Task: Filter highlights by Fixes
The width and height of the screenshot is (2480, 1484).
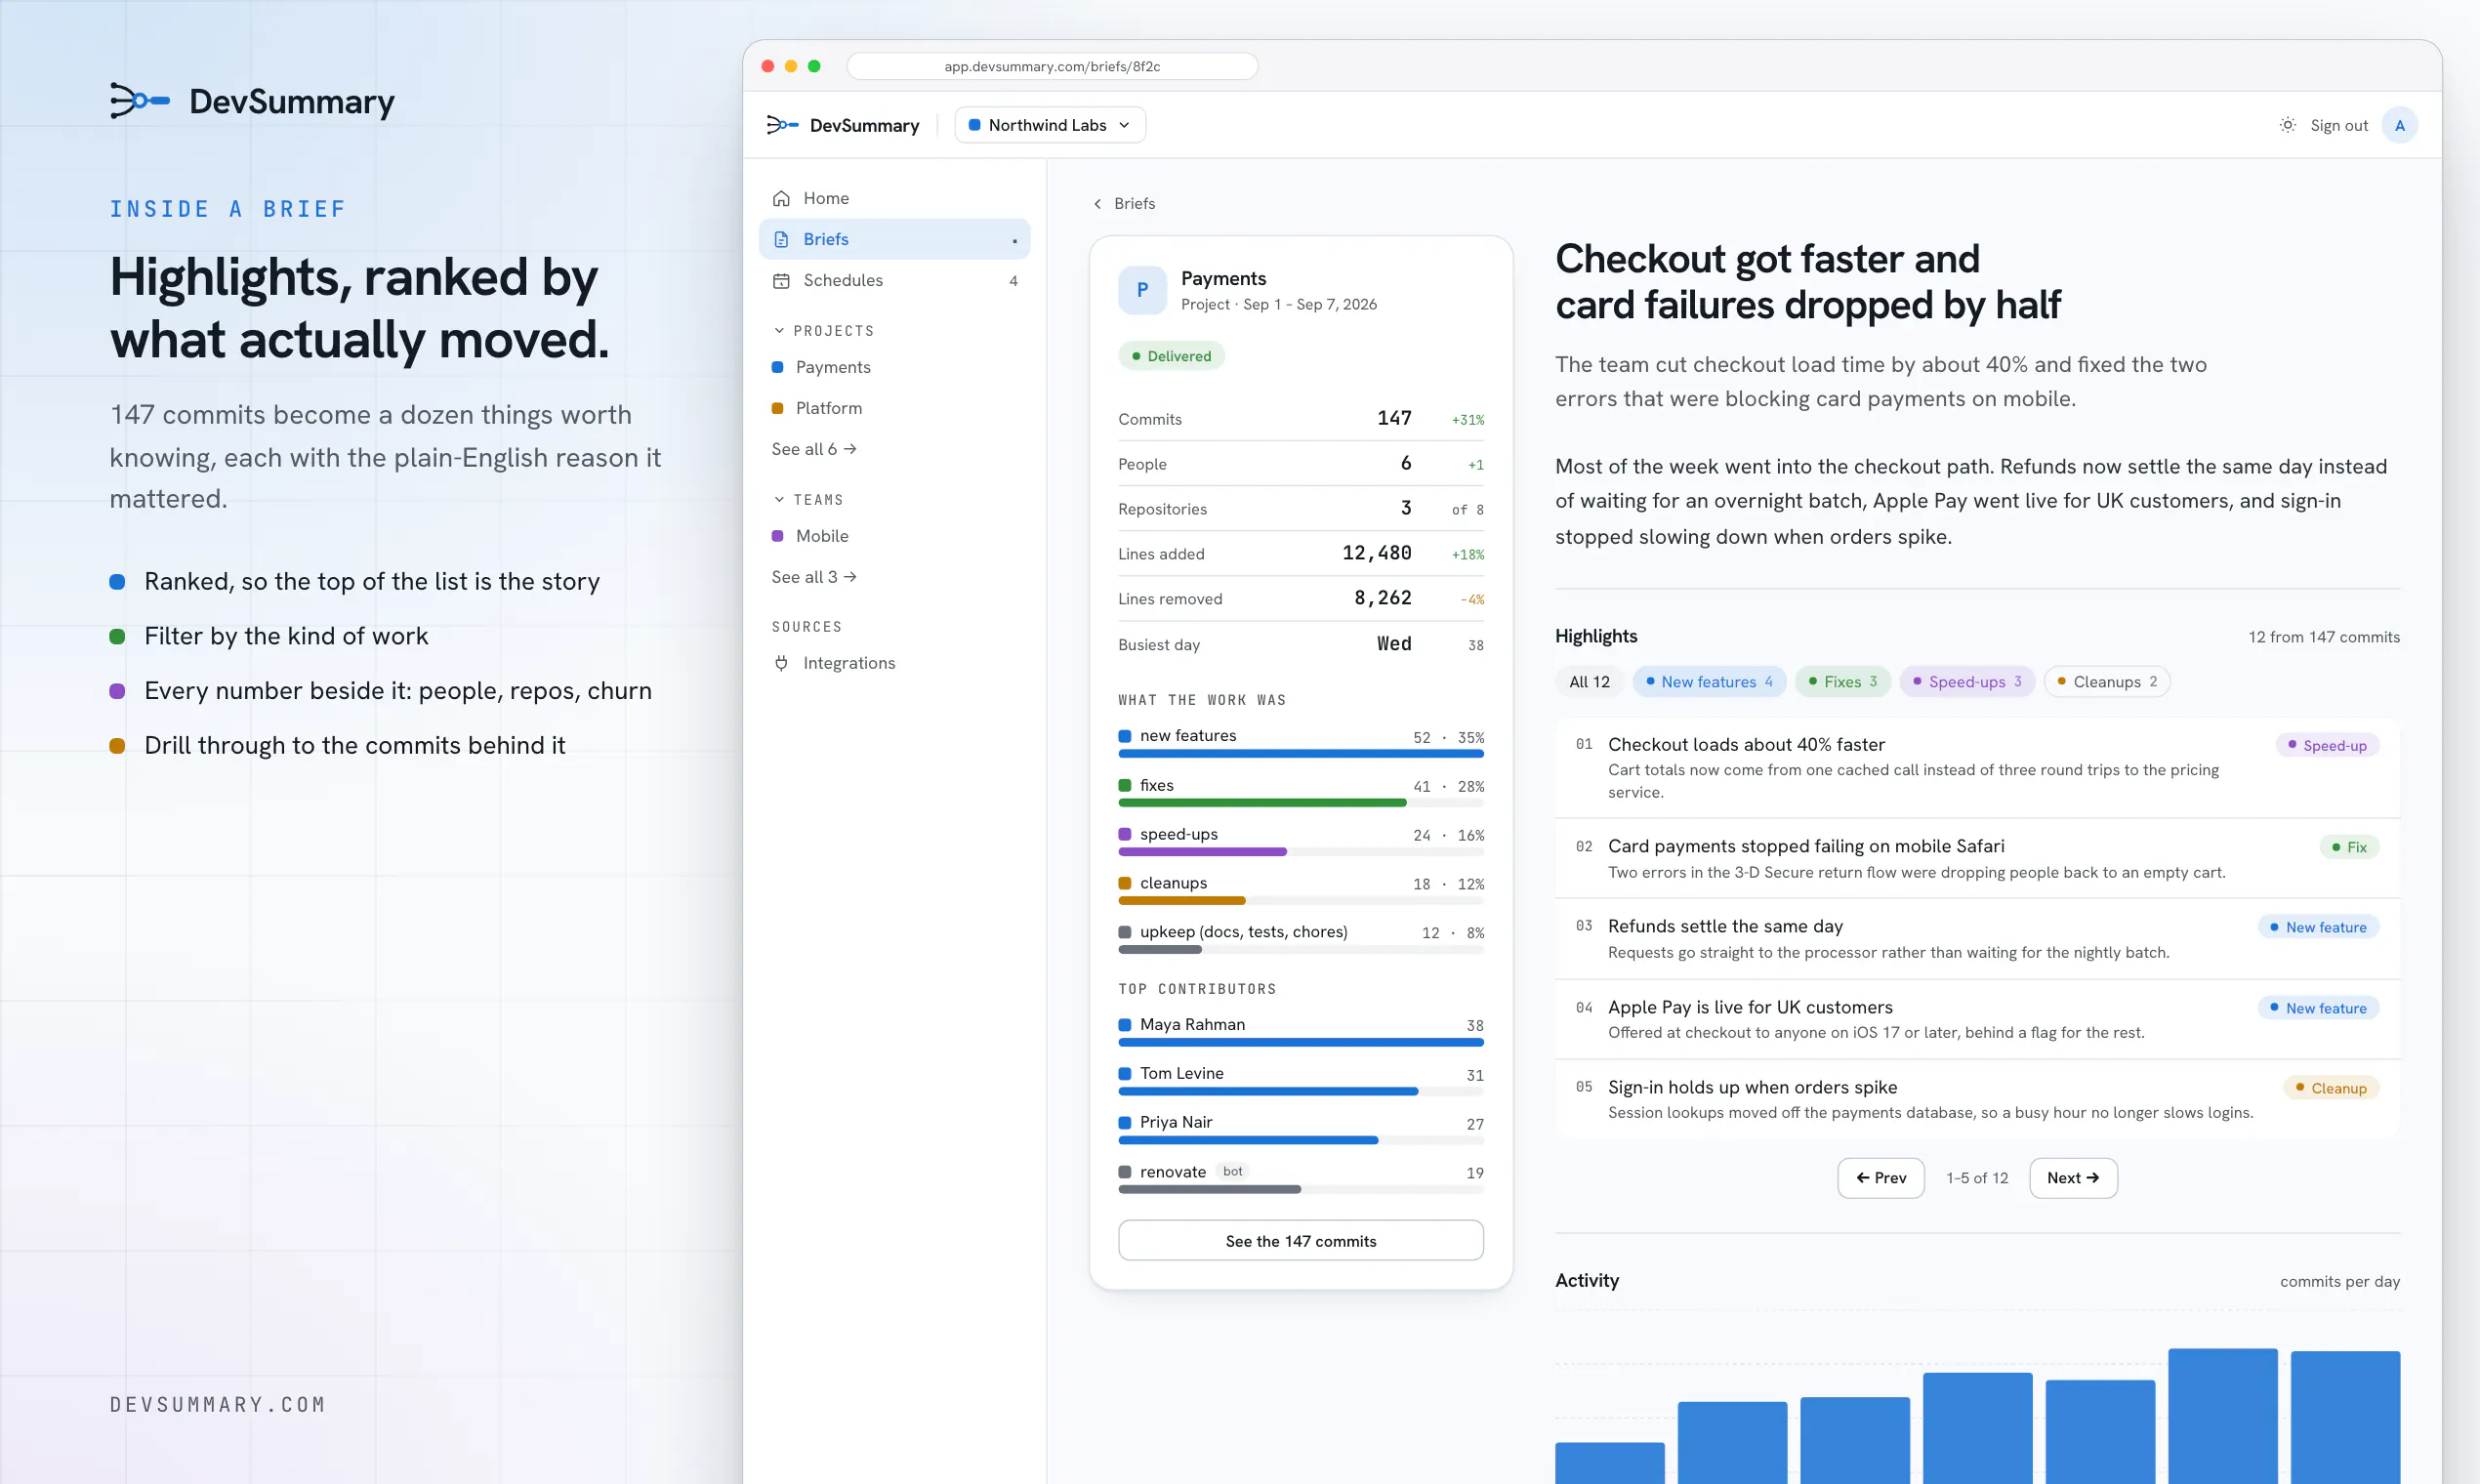Action: pyautogui.click(x=1842, y=682)
